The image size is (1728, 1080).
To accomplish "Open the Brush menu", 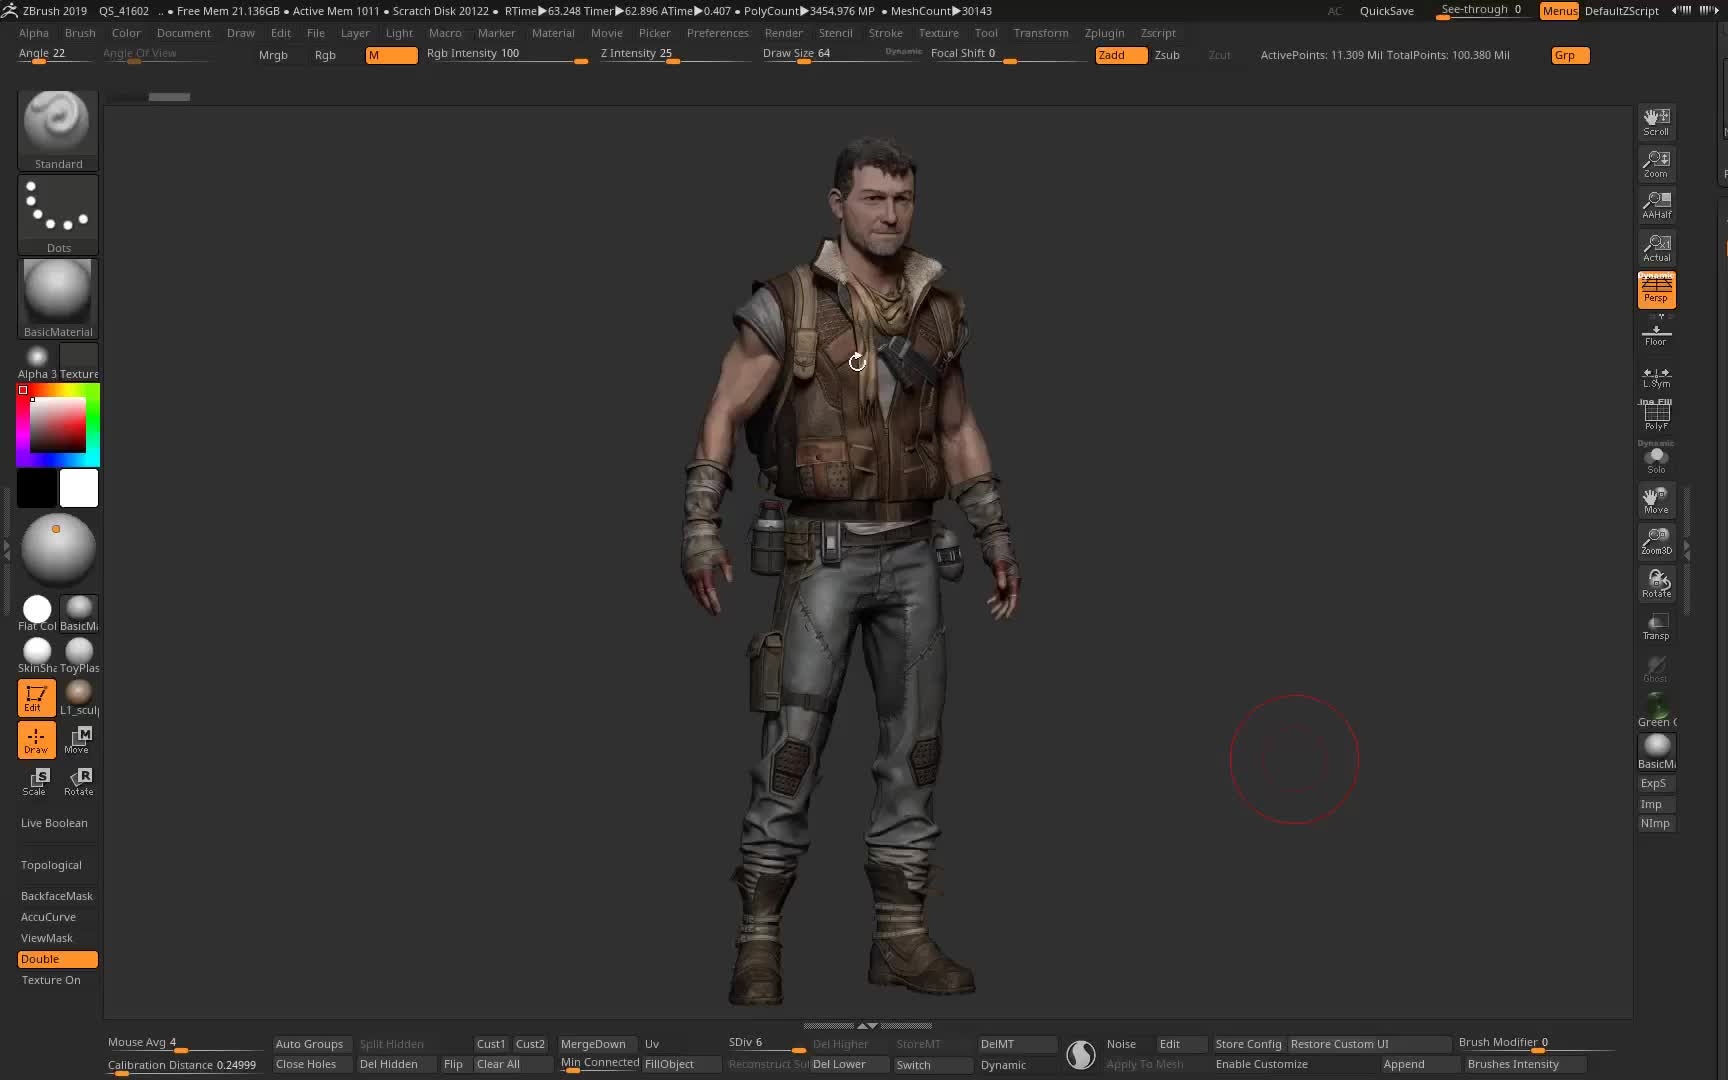I will point(80,33).
